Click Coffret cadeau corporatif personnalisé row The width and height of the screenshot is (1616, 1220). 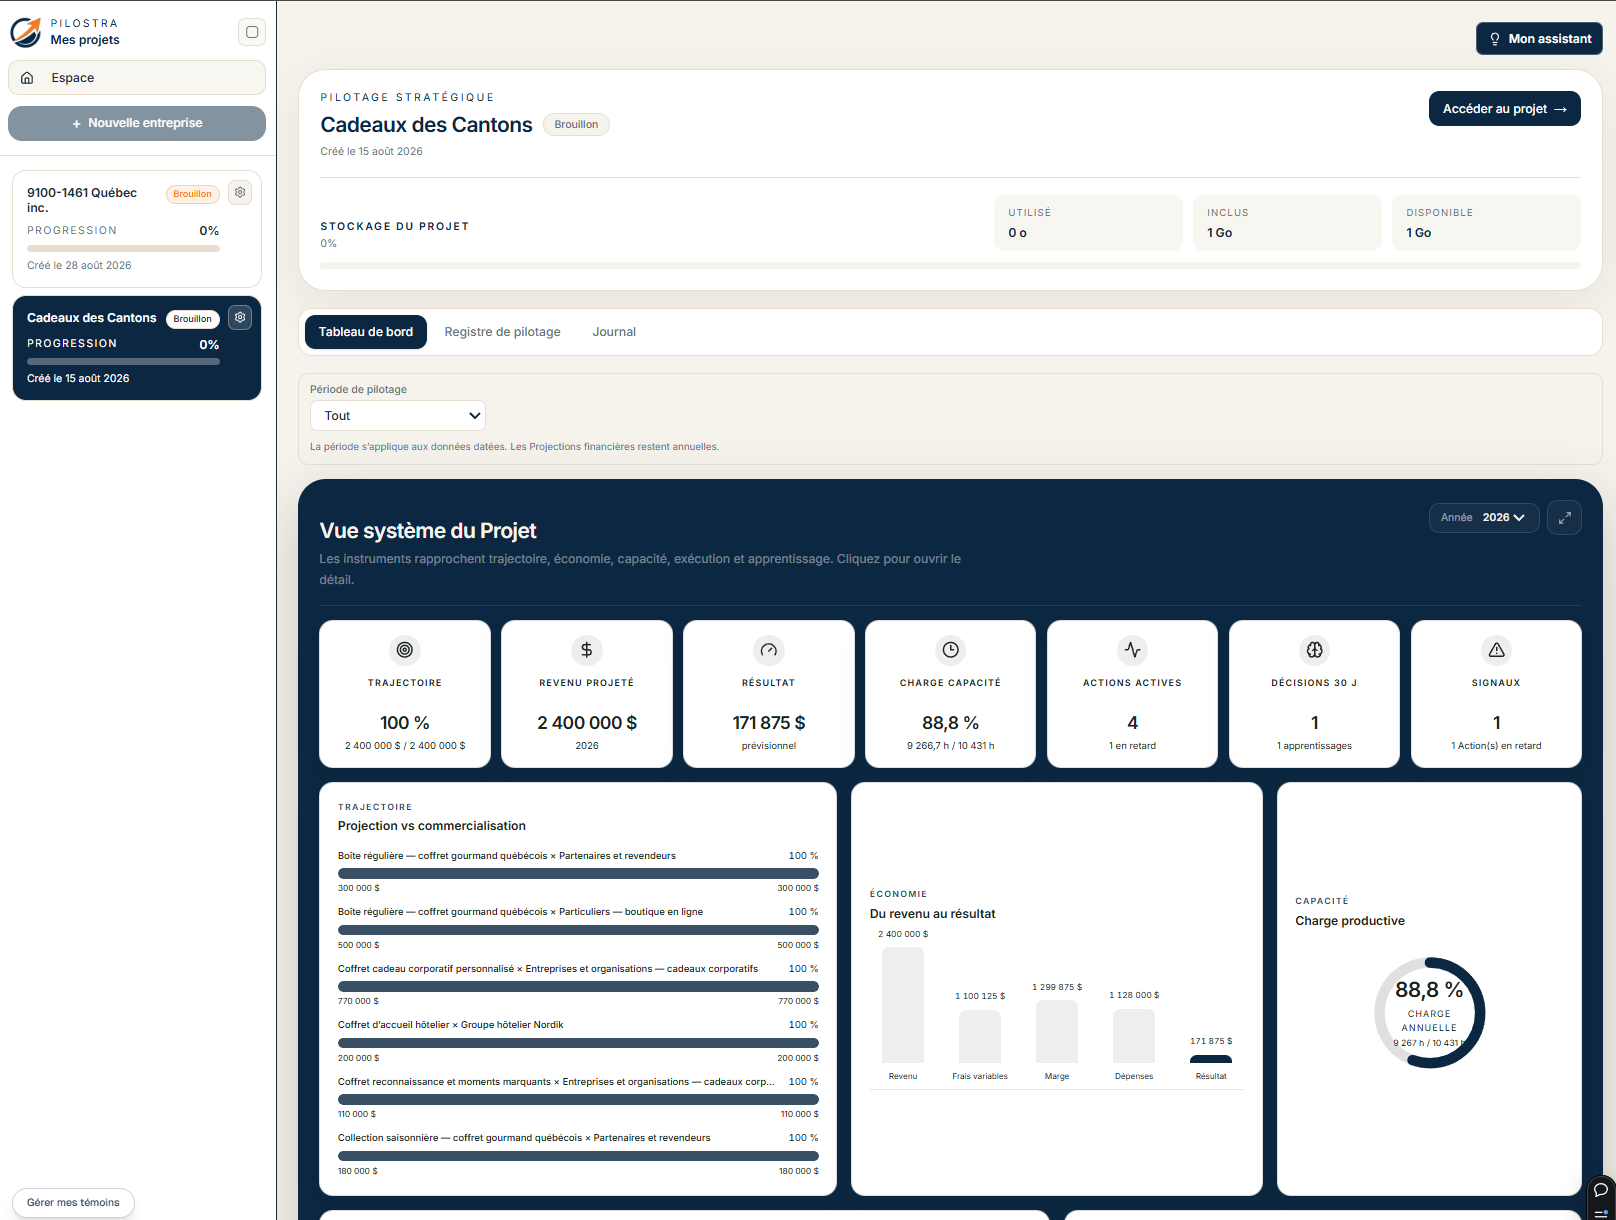(578, 984)
